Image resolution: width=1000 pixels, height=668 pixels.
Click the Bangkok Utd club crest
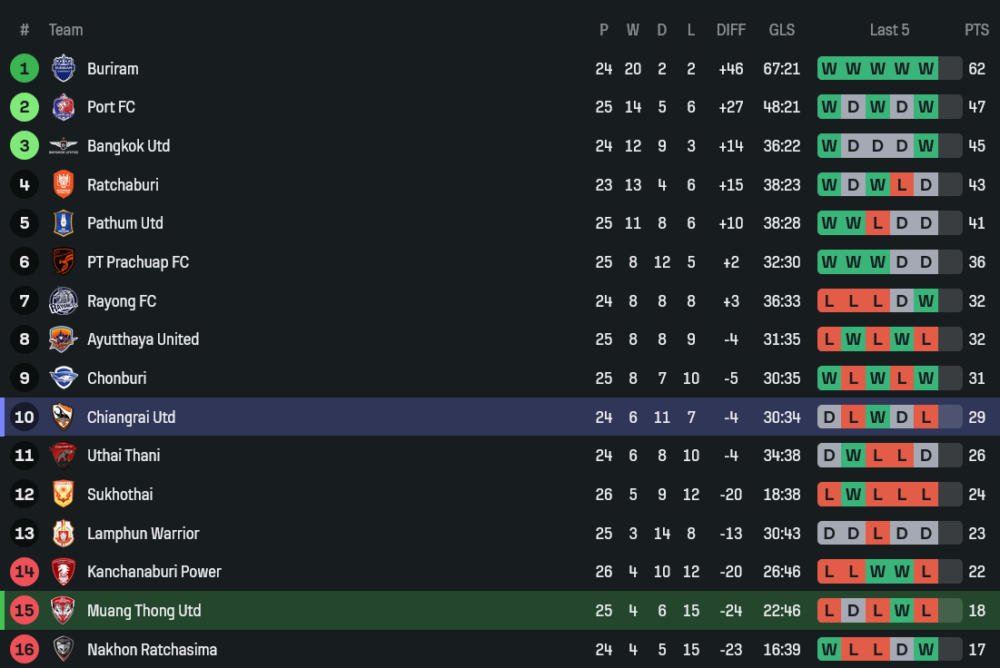click(x=63, y=146)
